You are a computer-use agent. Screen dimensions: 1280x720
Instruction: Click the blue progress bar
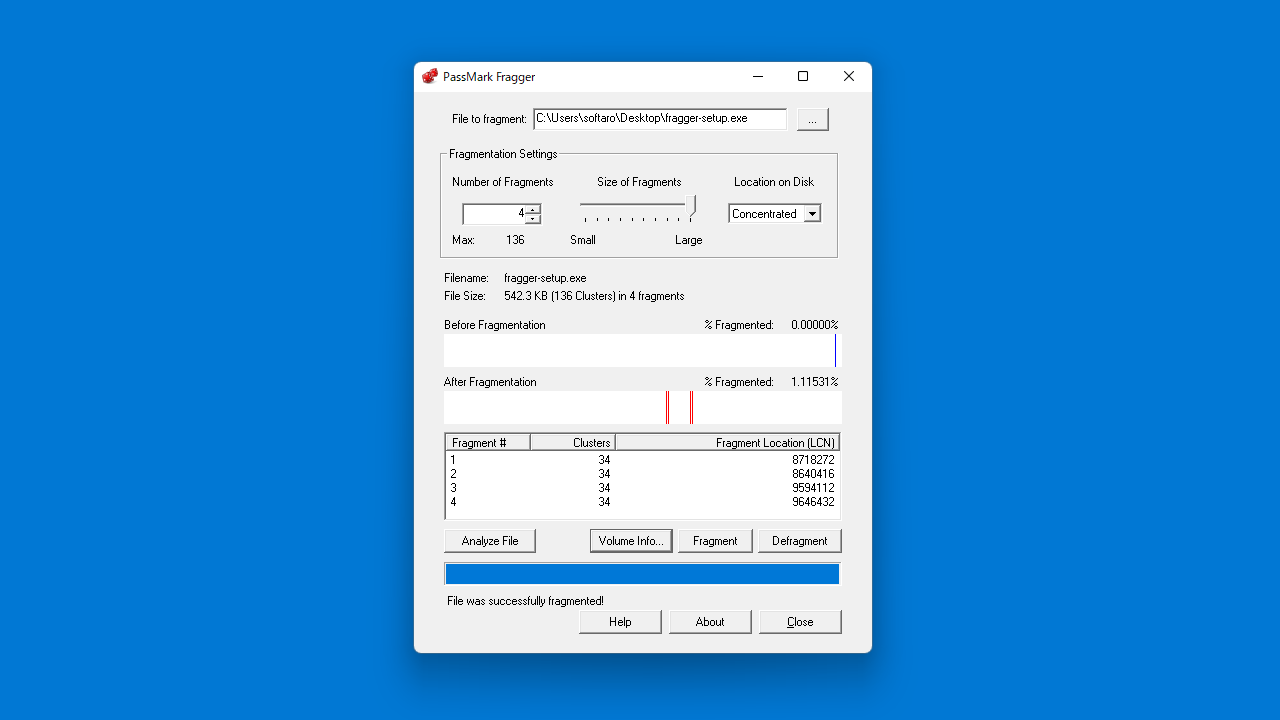642,574
